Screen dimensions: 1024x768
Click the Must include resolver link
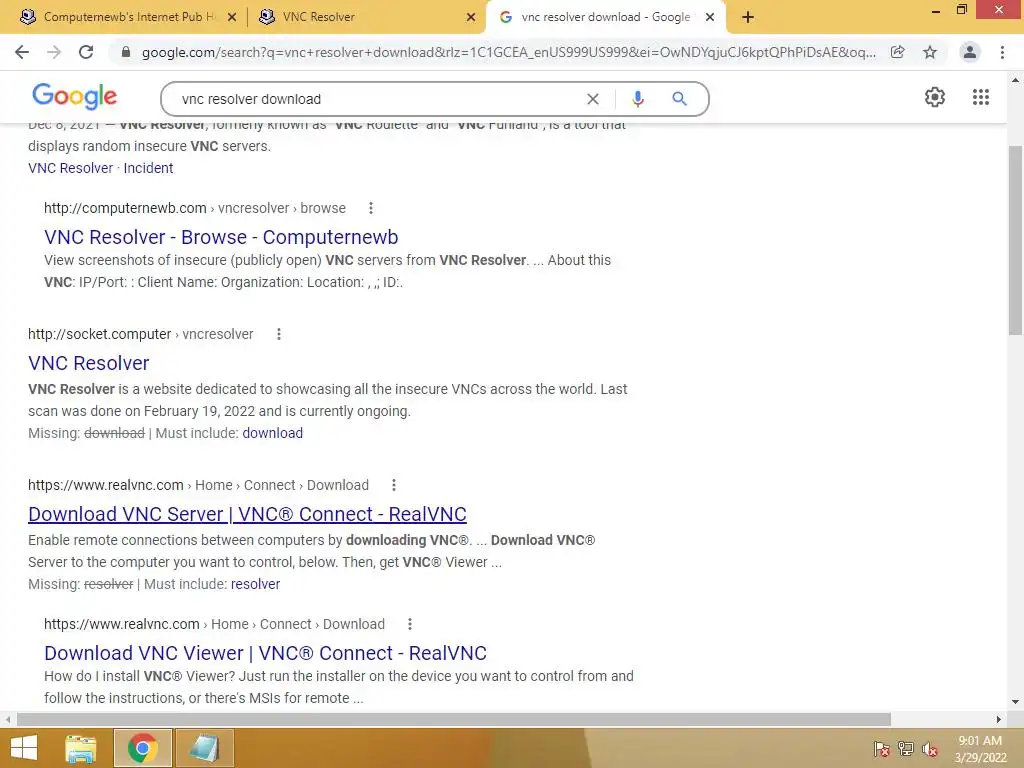tap(255, 584)
